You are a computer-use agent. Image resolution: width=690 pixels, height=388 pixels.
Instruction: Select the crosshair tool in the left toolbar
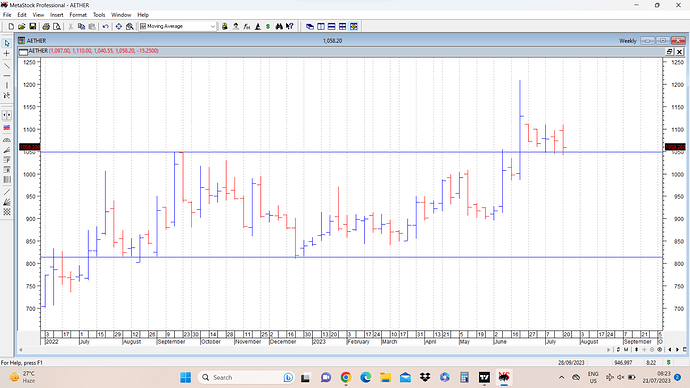(7, 54)
